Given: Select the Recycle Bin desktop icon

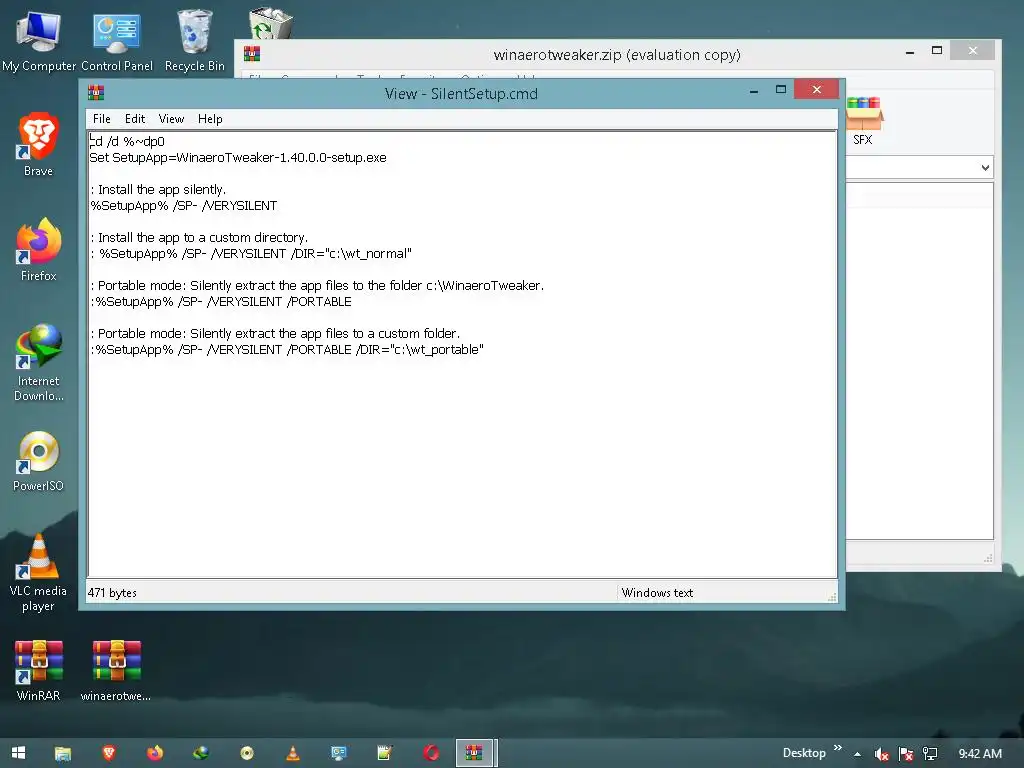Looking at the screenshot, I should click(195, 42).
